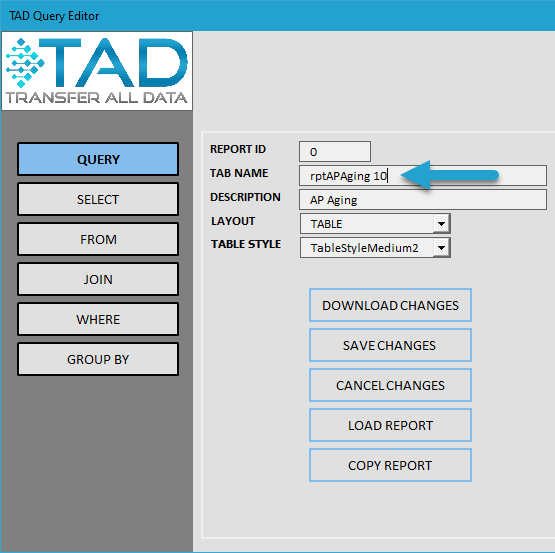Screen dimensions: 555x553
Task: Save changes to the report
Action: (390, 345)
